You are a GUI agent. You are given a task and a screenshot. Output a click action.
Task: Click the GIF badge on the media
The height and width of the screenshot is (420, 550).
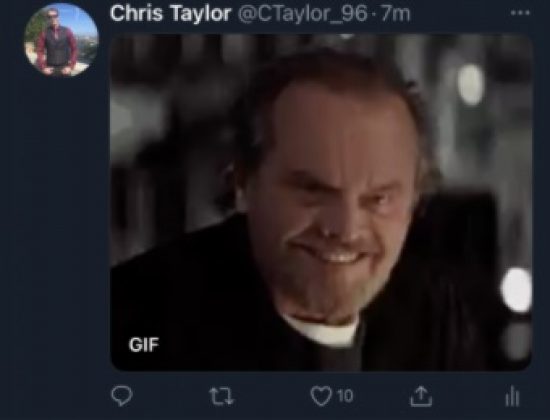pyautogui.click(x=144, y=345)
